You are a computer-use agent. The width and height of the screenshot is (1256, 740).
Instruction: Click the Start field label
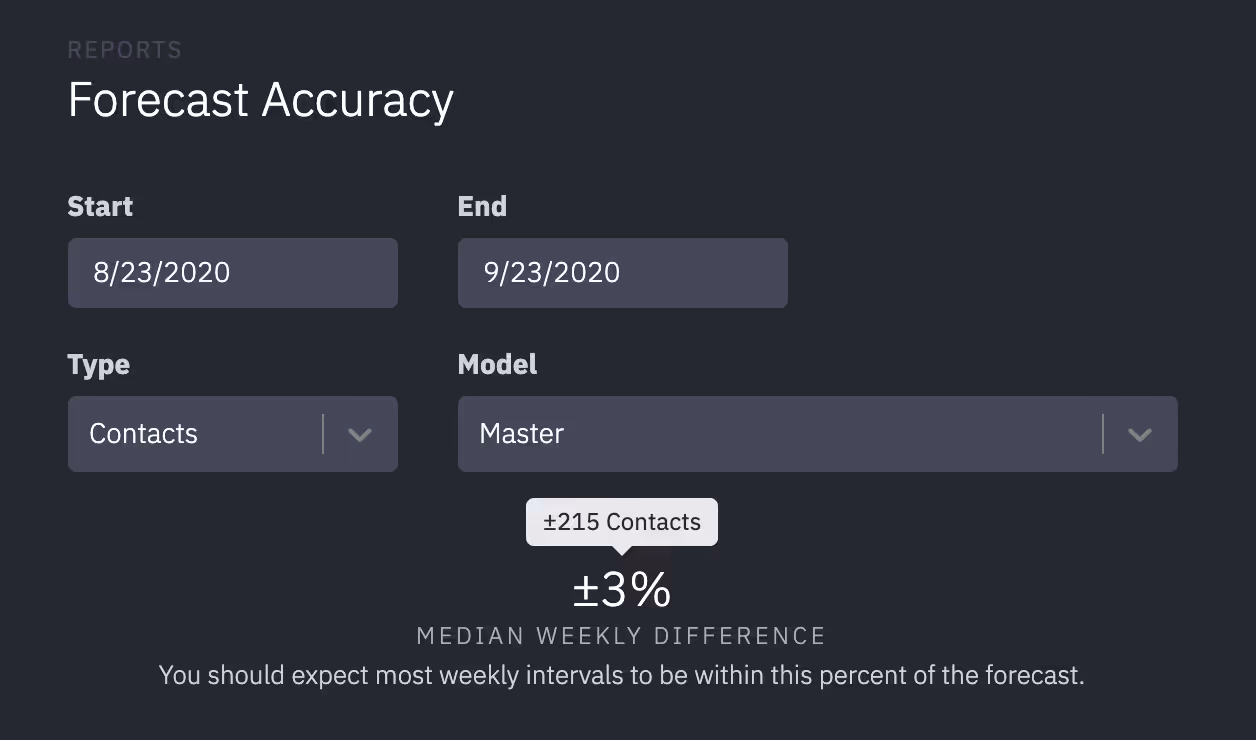pos(100,206)
